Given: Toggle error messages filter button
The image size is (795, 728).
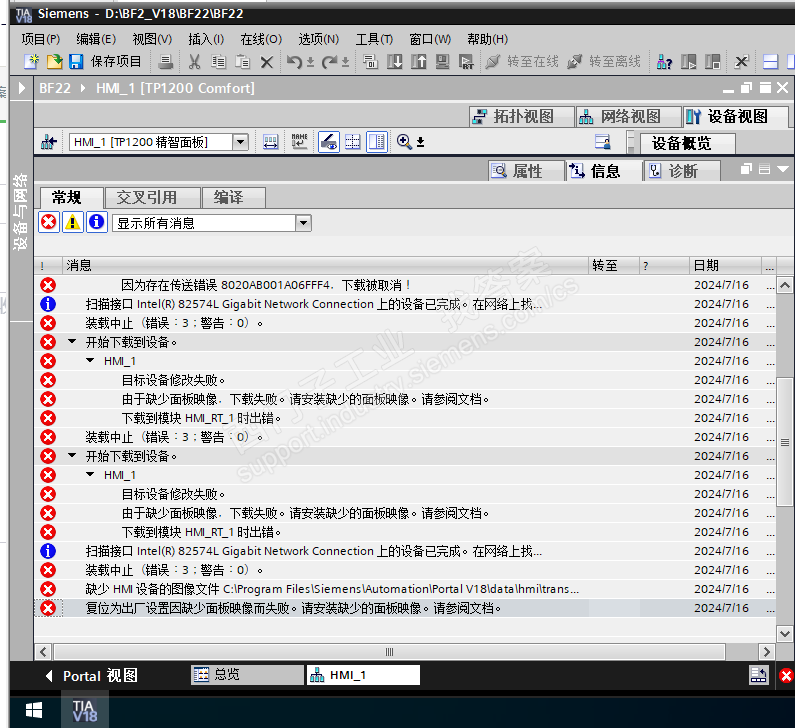Looking at the screenshot, I should (x=49, y=222).
